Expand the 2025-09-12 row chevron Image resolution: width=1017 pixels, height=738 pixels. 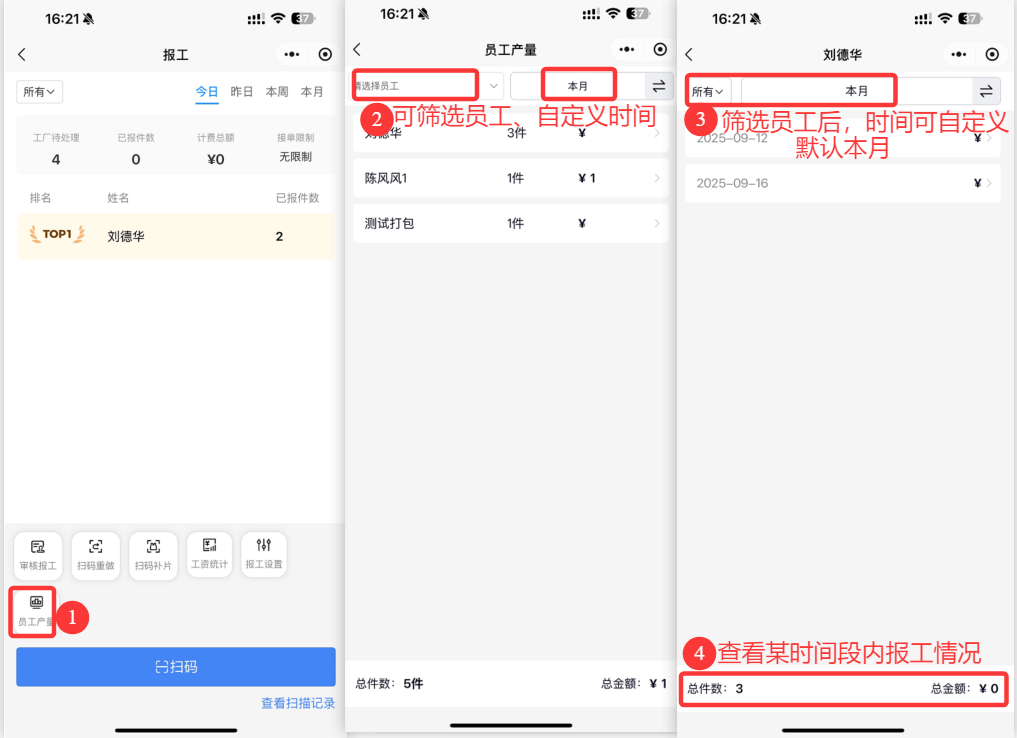click(989, 137)
